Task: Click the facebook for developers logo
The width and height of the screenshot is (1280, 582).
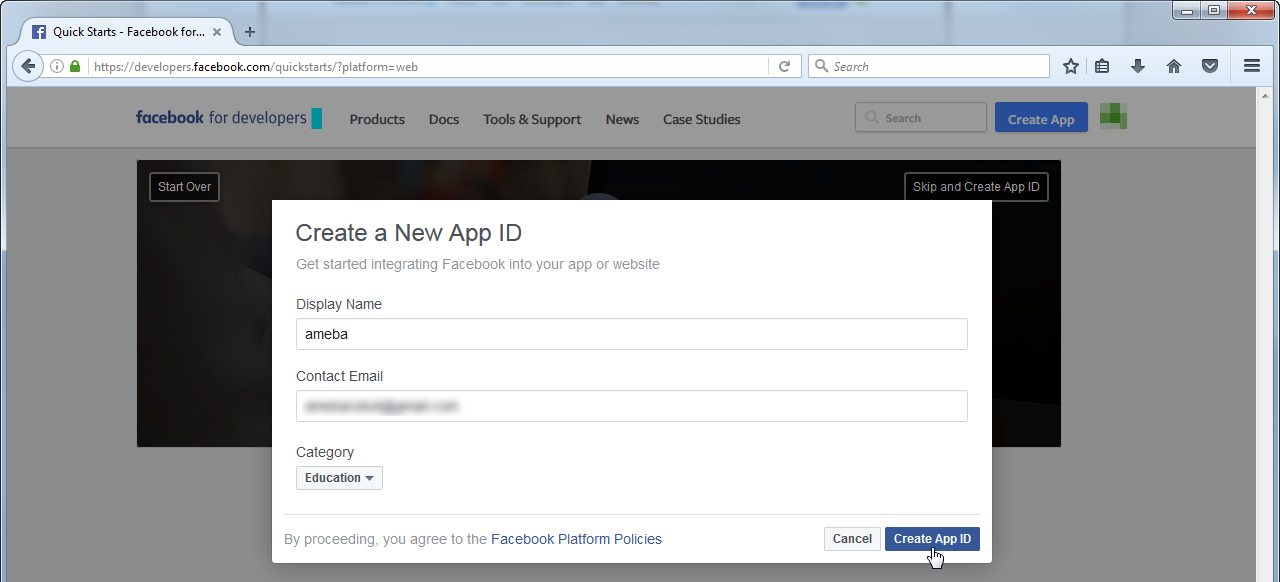Action: pyautogui.click(x=229, y=118)
